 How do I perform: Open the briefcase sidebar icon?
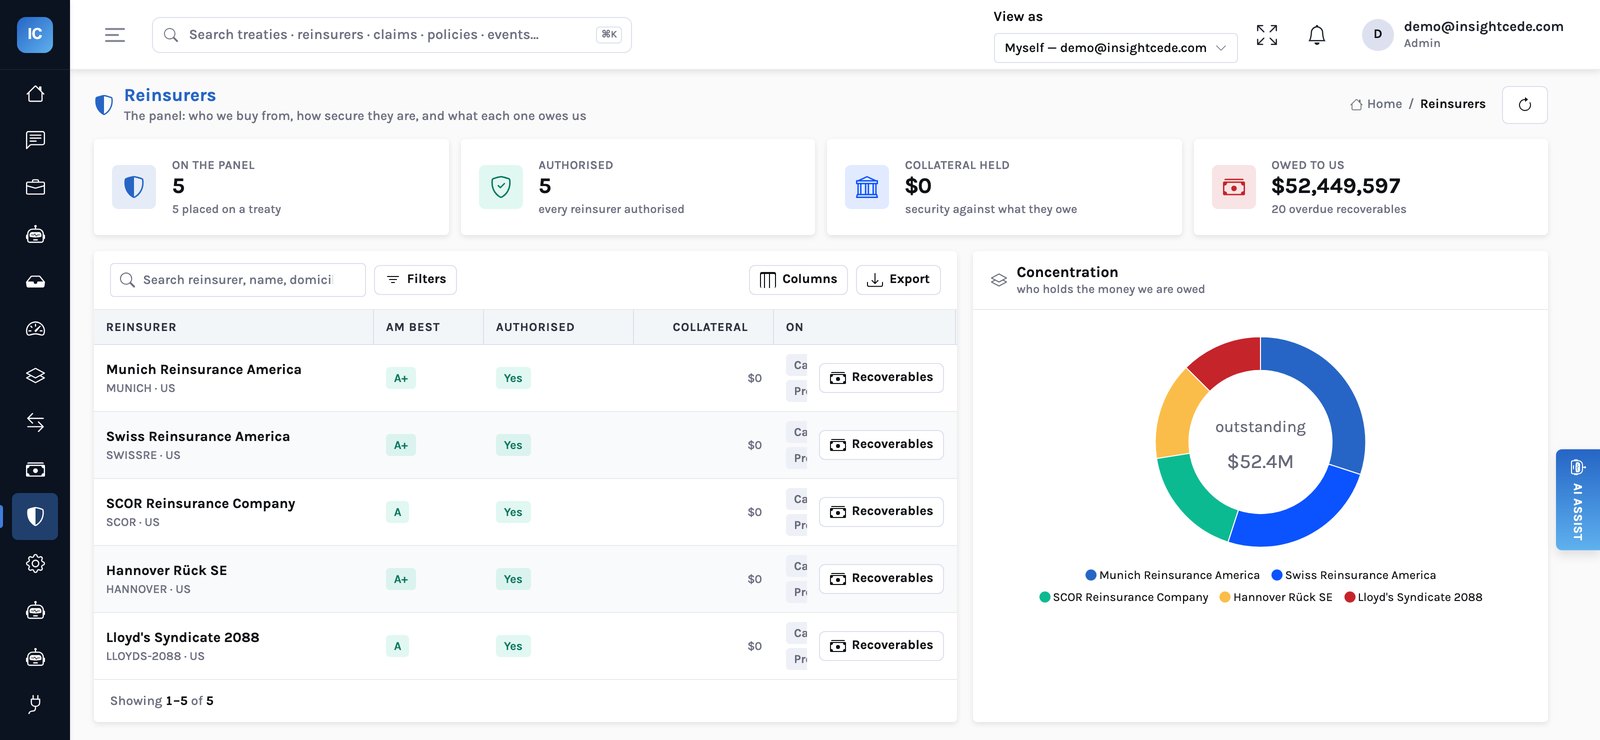pos(35,187)
